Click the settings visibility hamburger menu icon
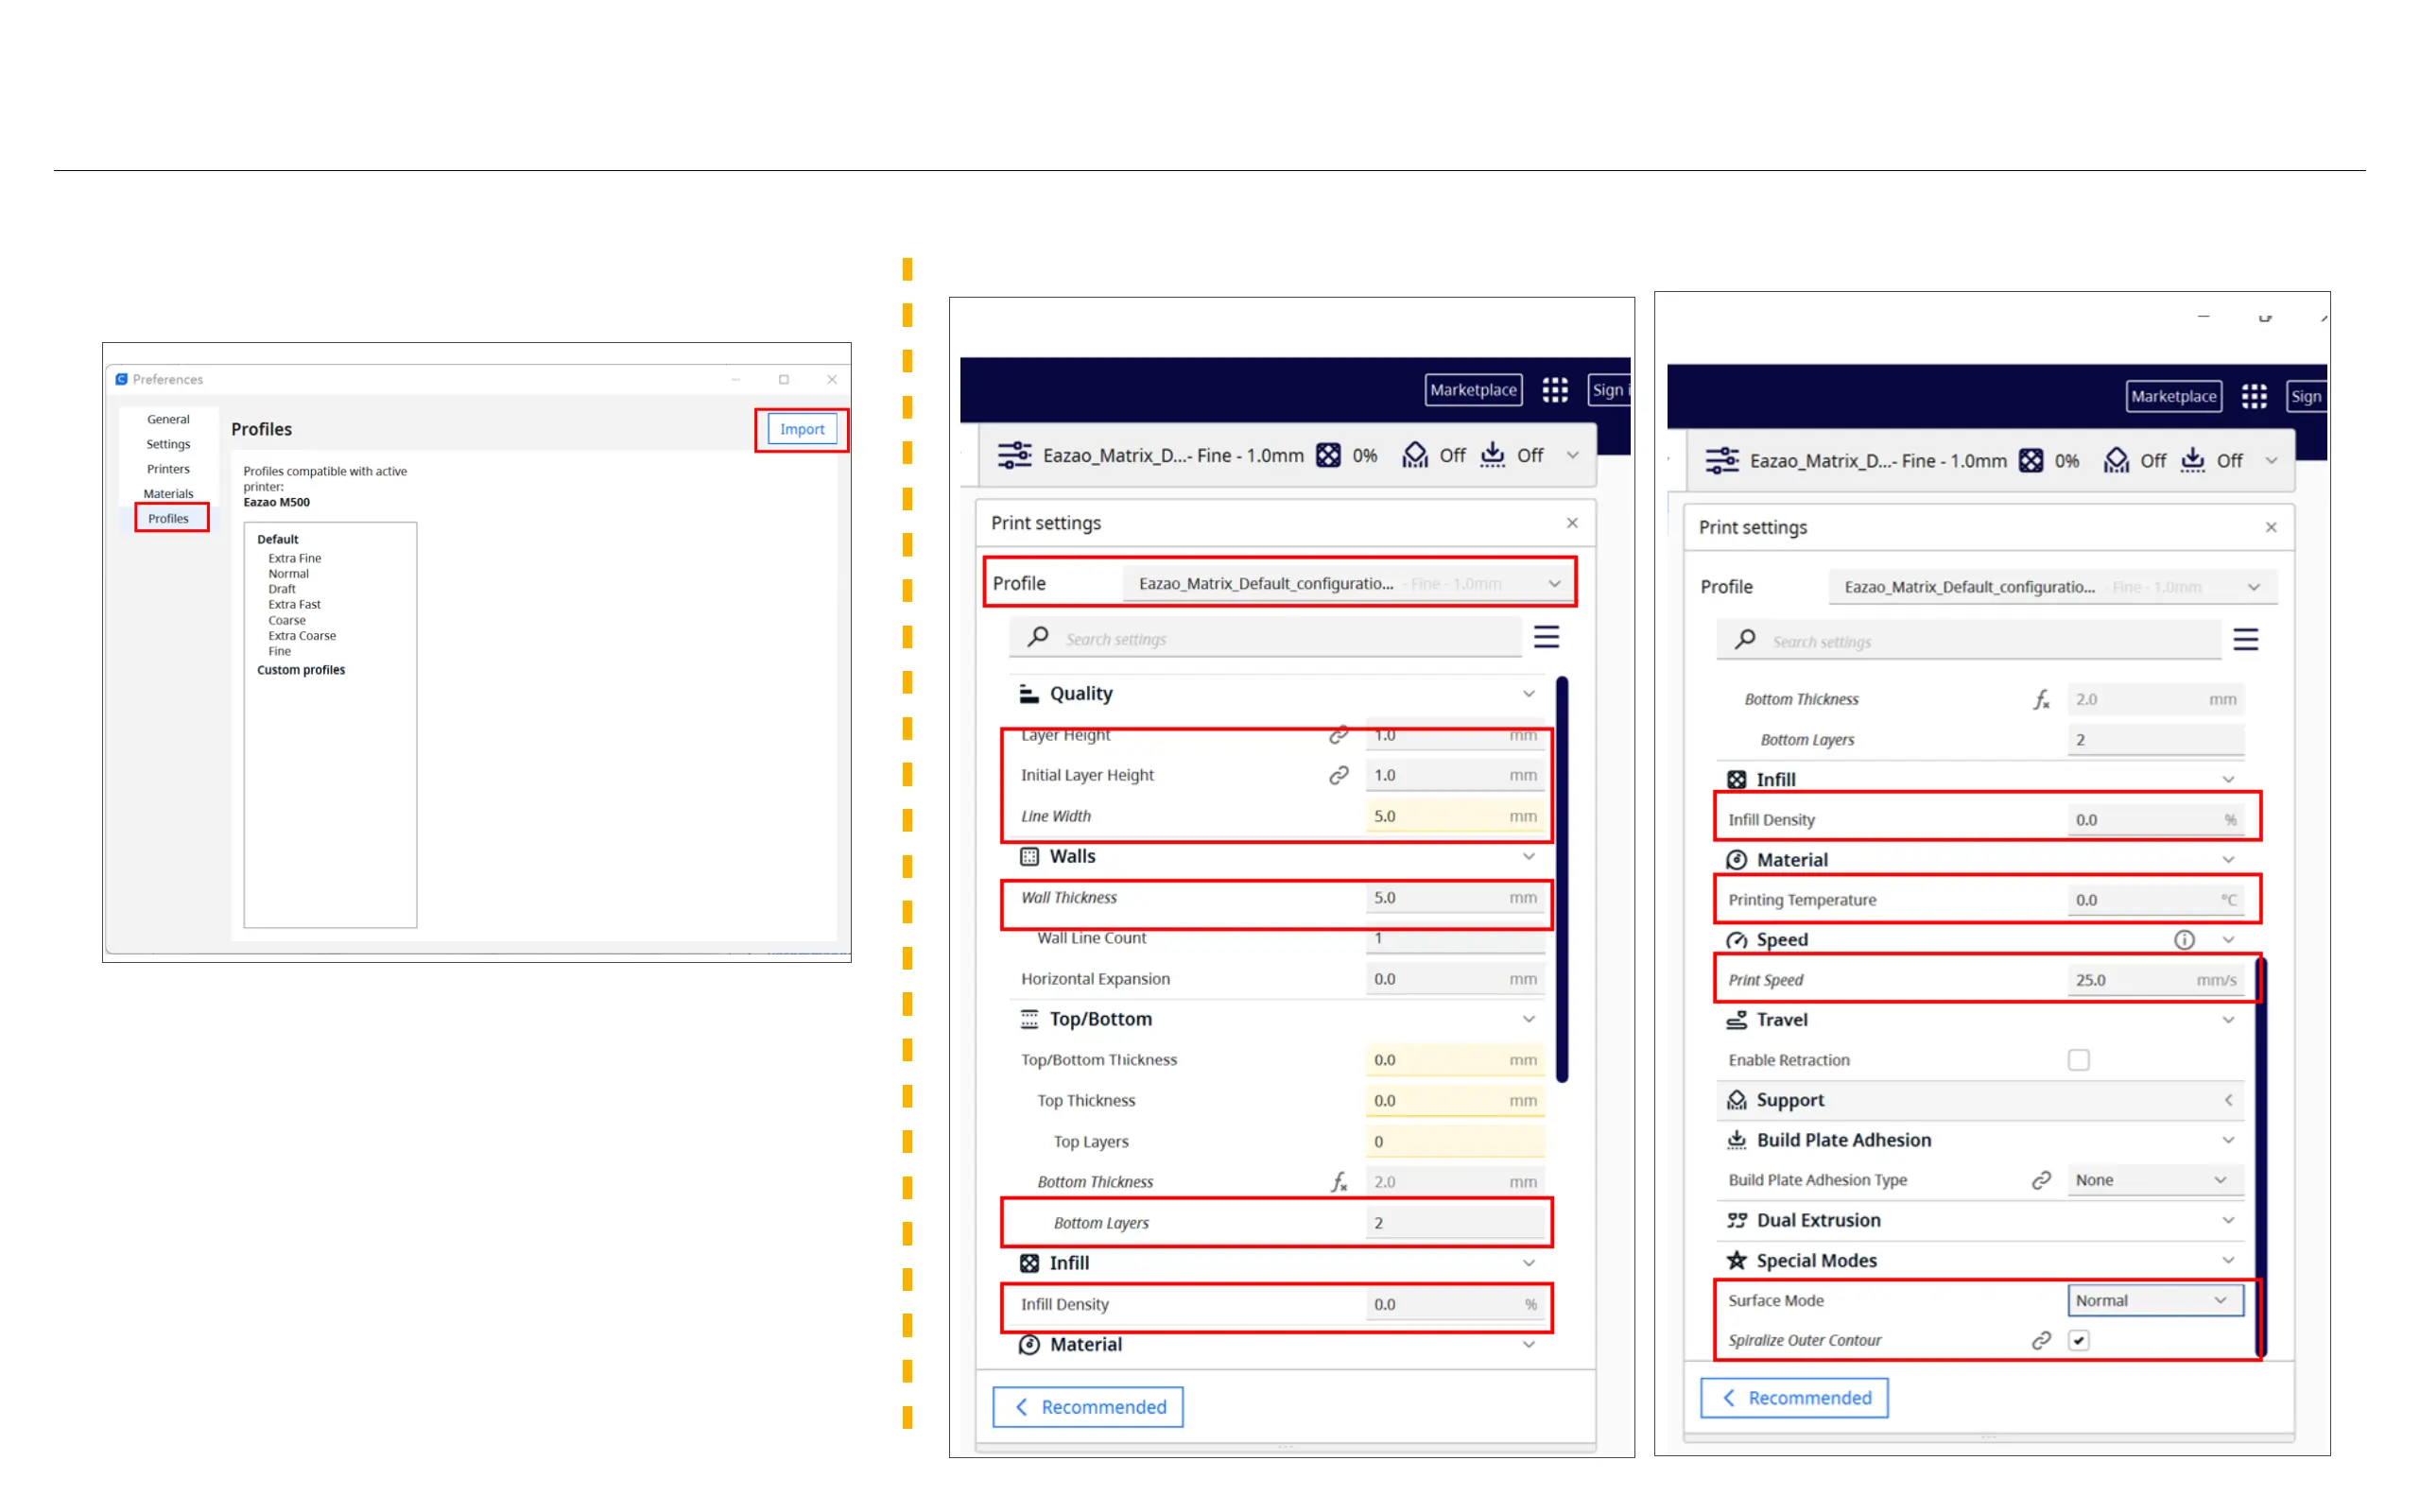Image resolution: width=2420 pixels, height=1512 pixels. point(1546,637)
